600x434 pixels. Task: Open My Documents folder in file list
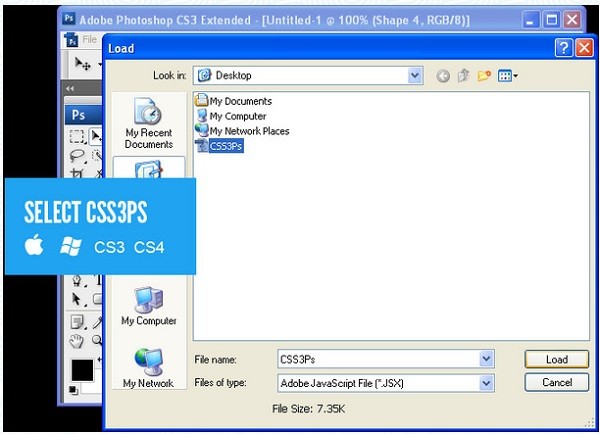233,101
